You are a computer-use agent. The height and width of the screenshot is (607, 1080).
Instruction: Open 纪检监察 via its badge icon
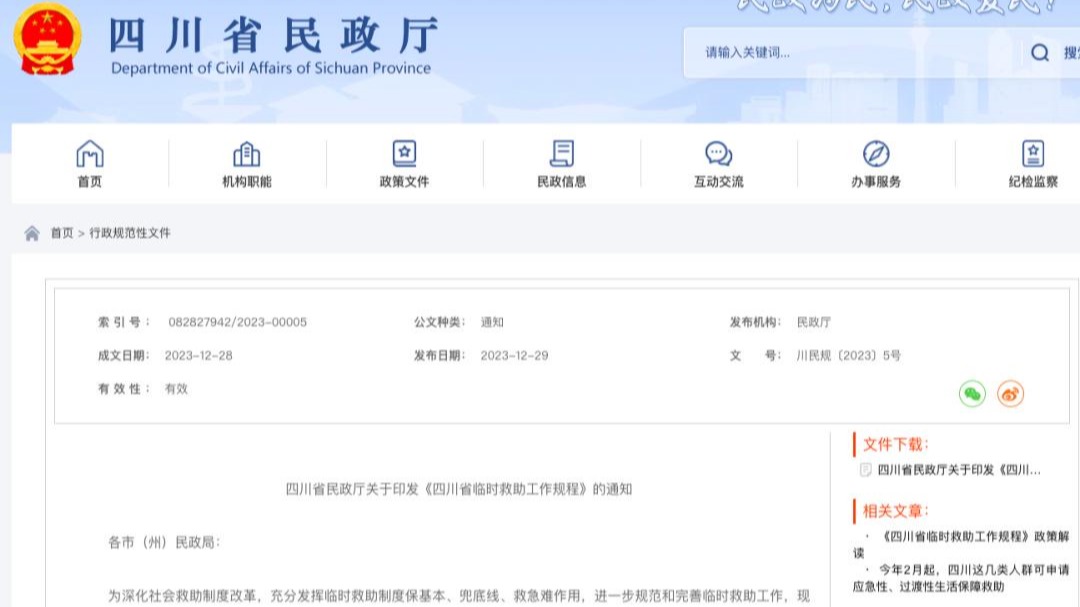1031,155
